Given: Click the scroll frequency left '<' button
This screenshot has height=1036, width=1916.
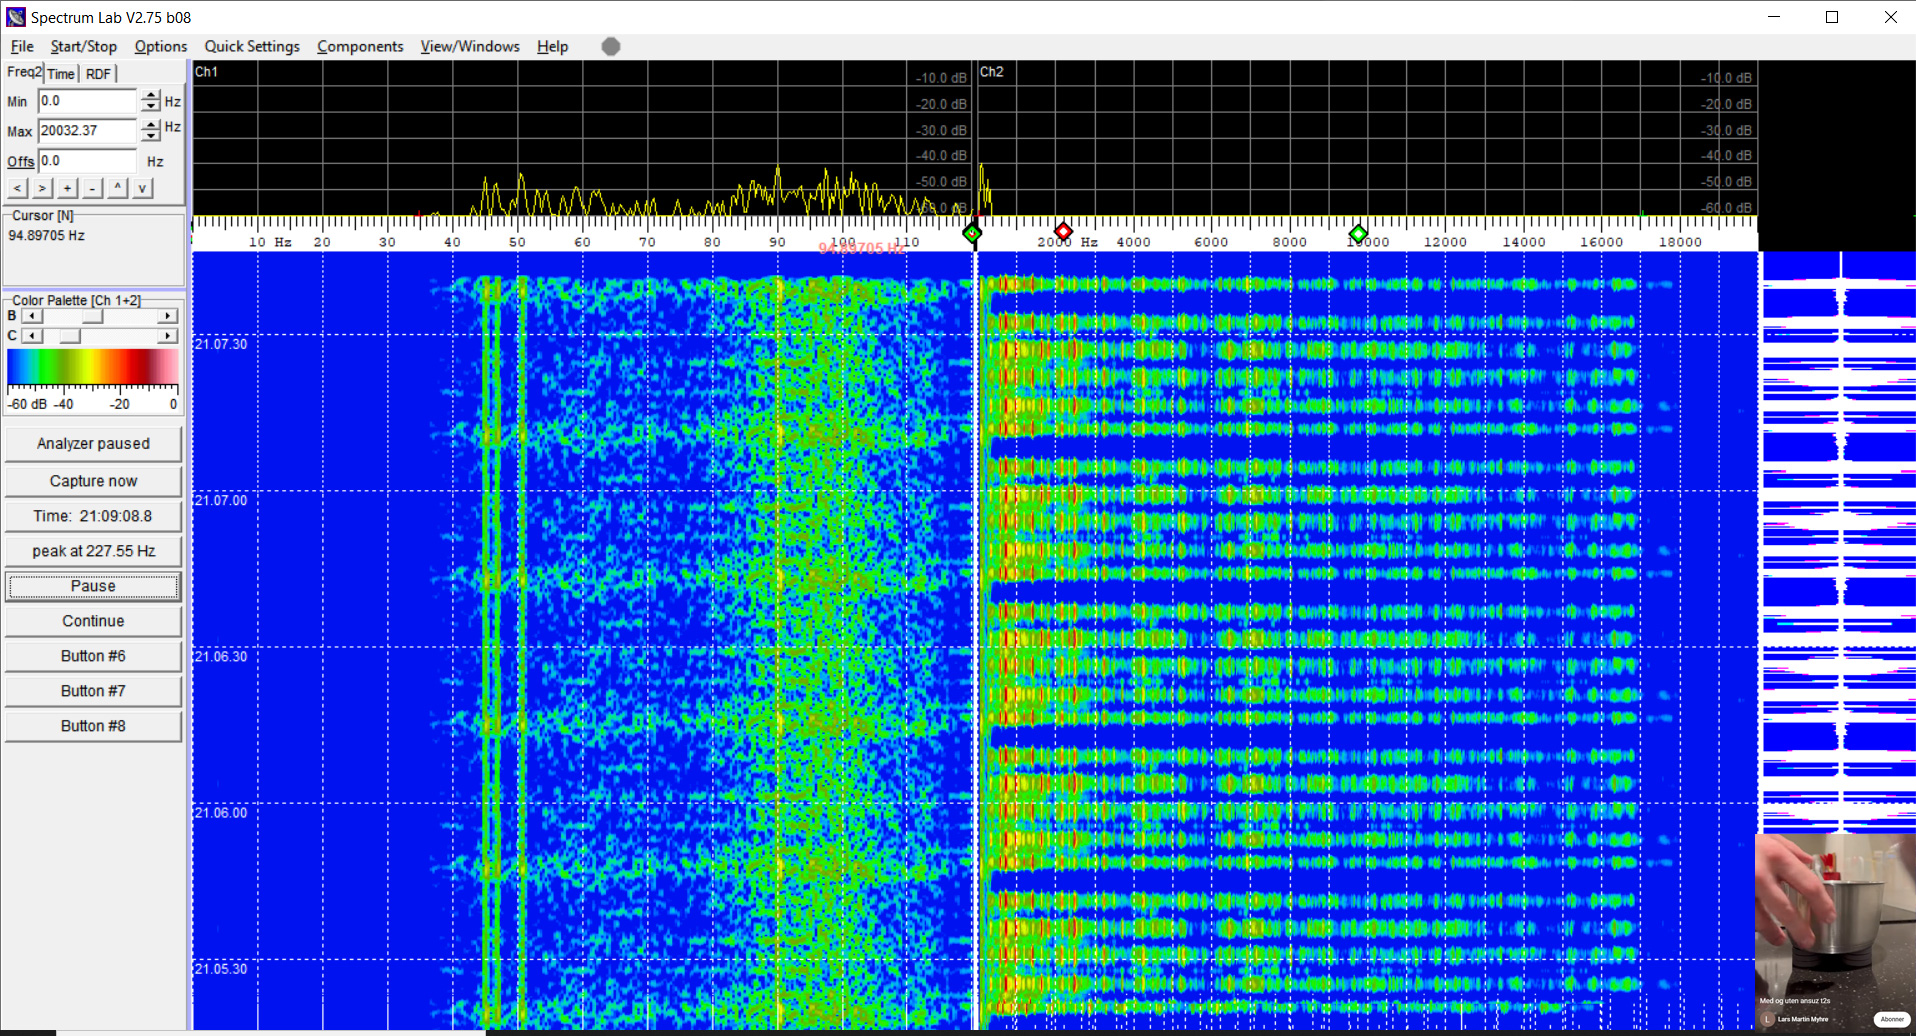Looking at the screenshot, I should 17,188.
